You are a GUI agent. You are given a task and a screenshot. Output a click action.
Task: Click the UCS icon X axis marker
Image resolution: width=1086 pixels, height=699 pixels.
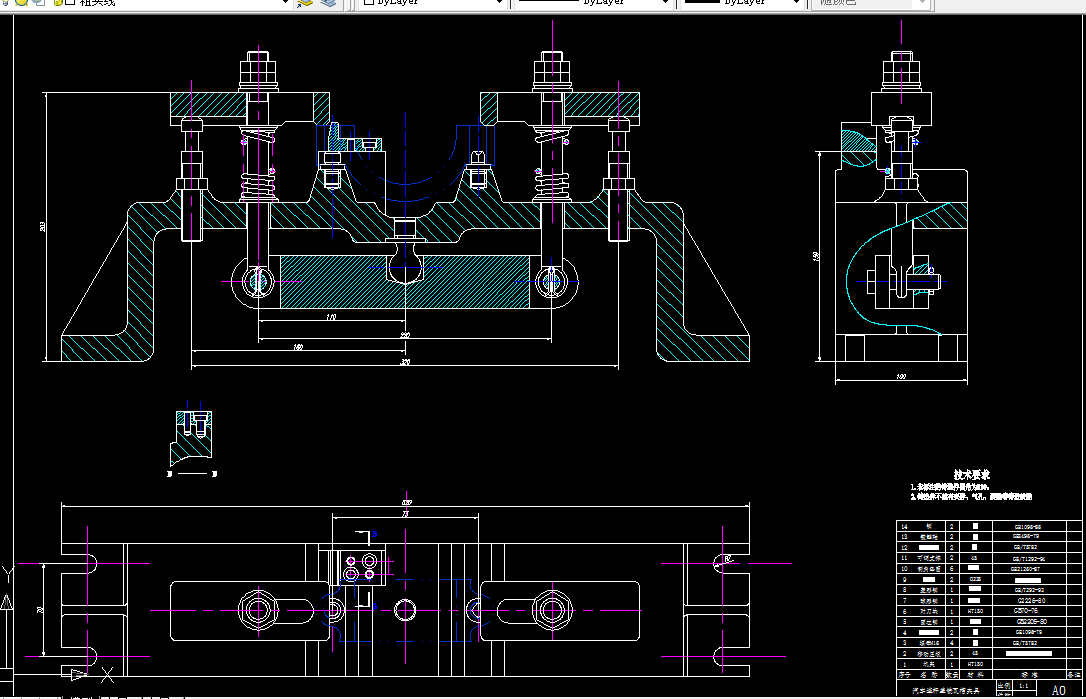(107, 674)
